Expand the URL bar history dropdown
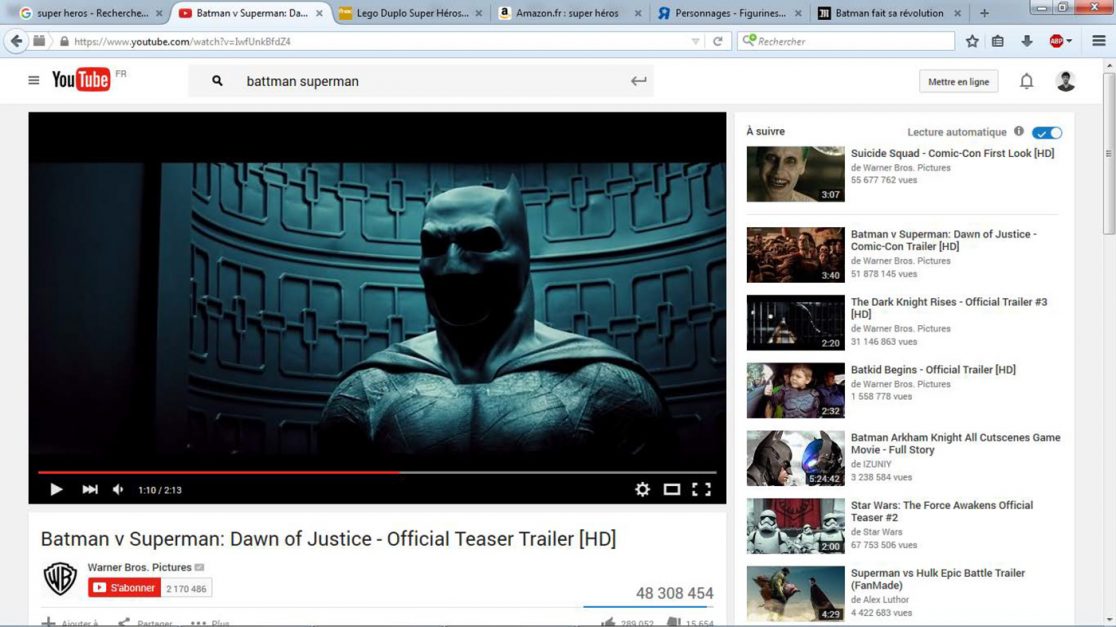 click(x=695, y=42)
